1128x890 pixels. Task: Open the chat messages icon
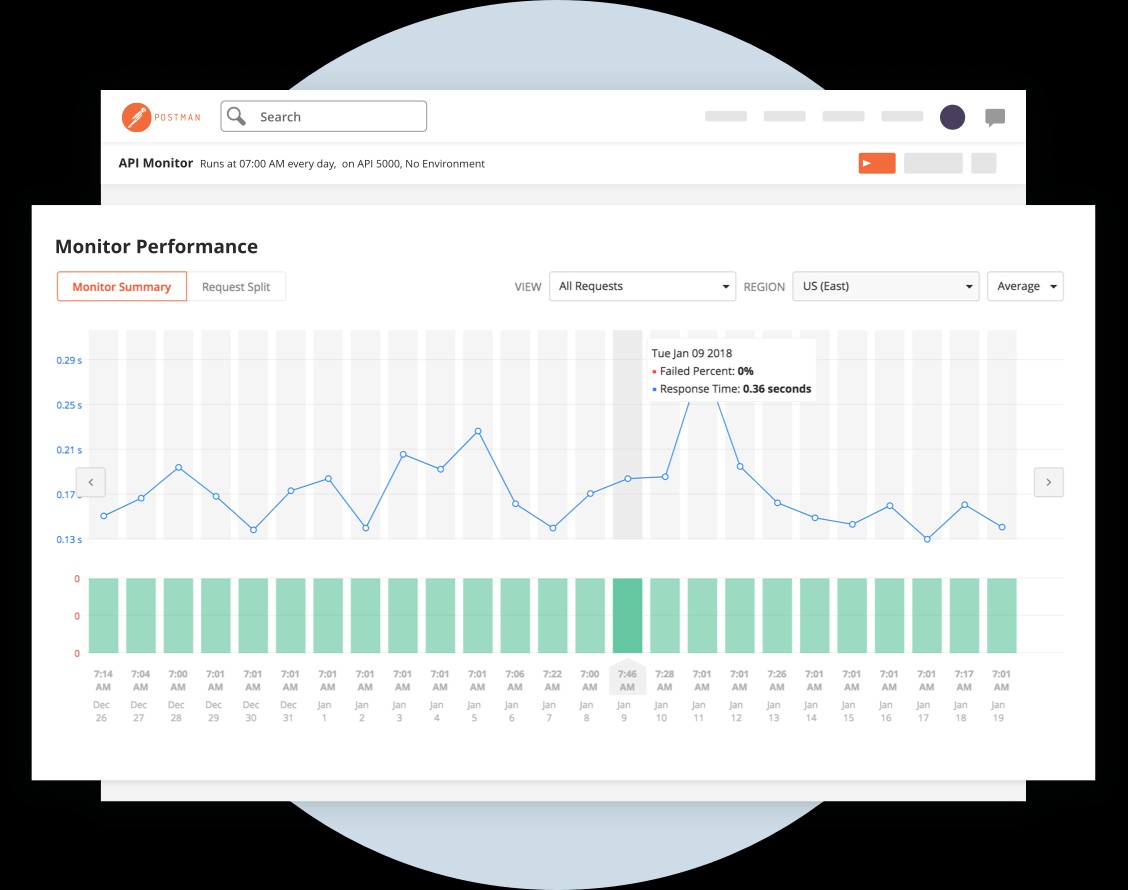pos(994,118)
